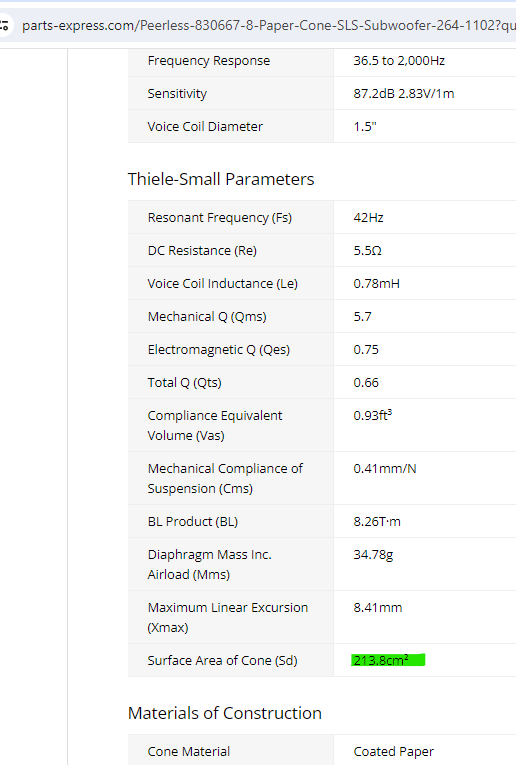Image resolution: width=516 pixels, height=765 pixels.
Task: Select the parts-express.com URL in the address bar
Action: [269, 25]
